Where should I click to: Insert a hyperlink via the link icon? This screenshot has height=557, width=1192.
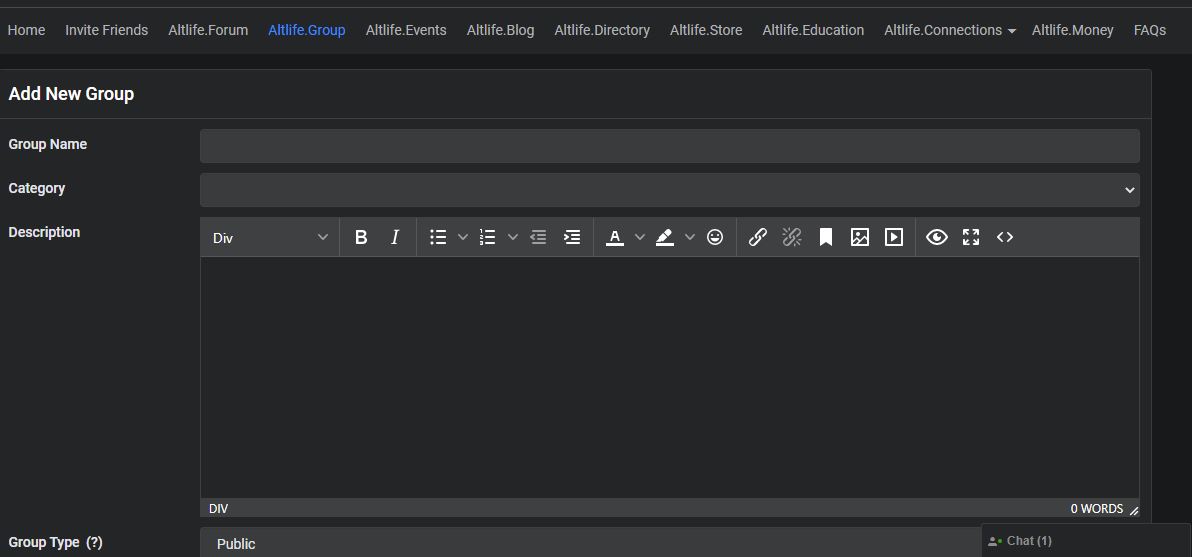758,237
